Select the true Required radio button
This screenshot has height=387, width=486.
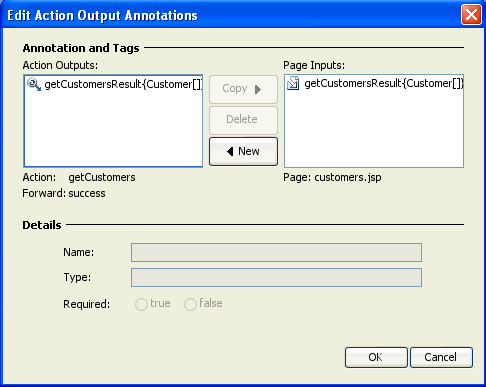point(141,304)
